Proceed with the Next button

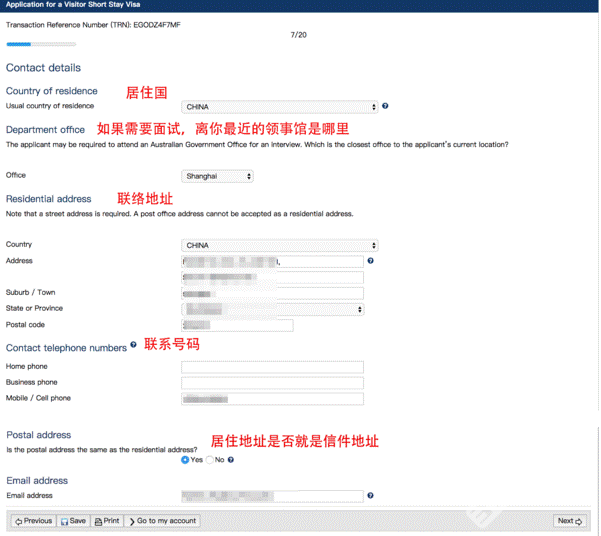[x=570, y=521]
